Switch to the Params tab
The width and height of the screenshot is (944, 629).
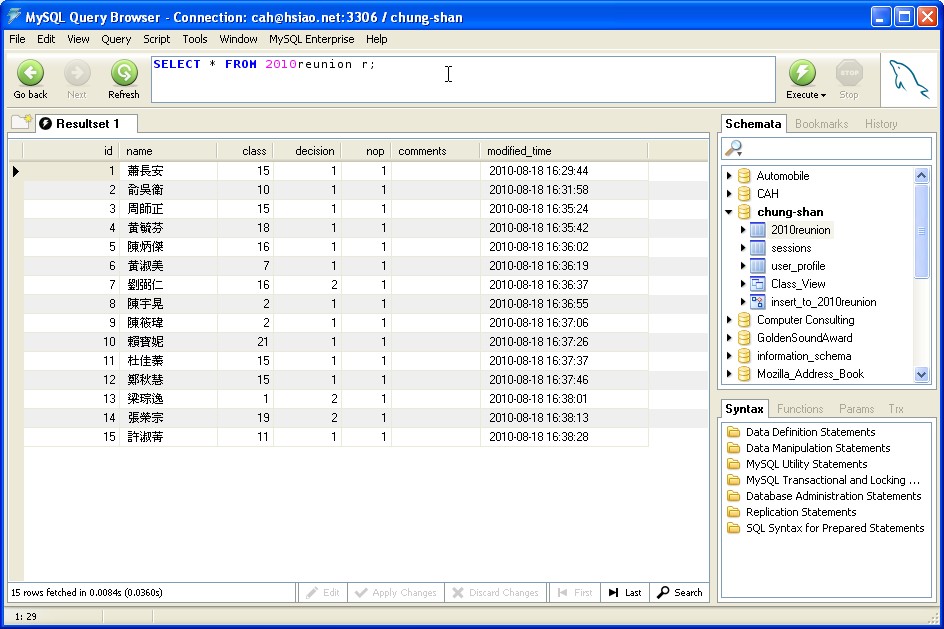tap(856, 409)
